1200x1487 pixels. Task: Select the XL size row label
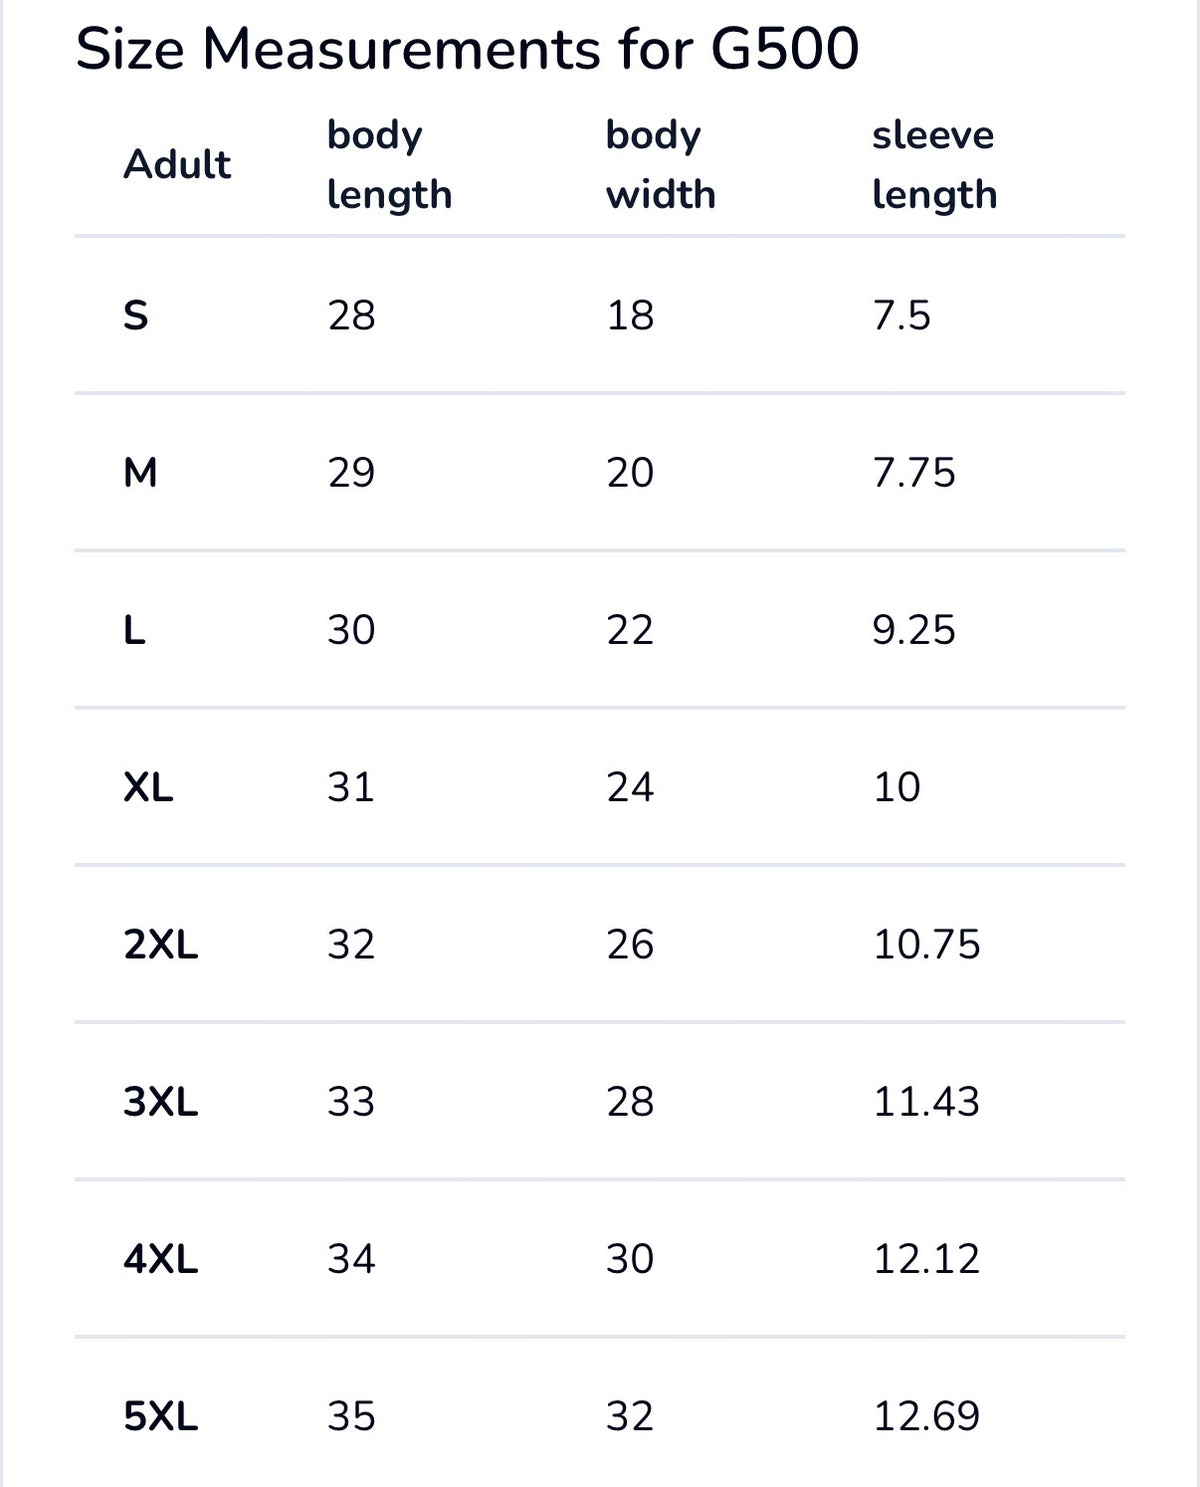click(148, 787)
